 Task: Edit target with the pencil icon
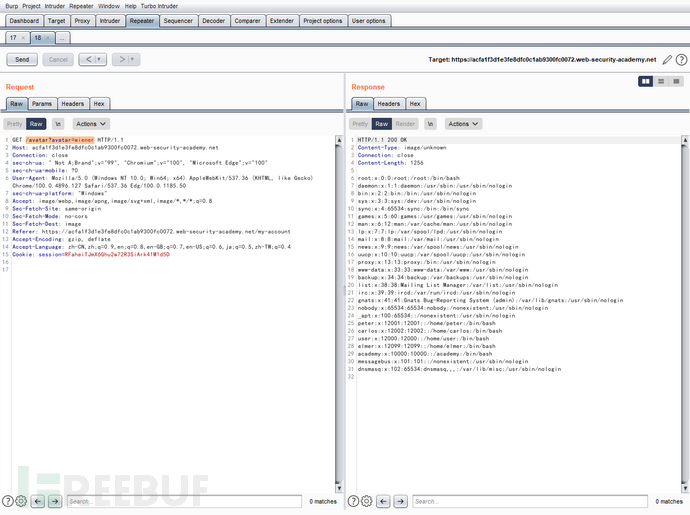(666, 60)
